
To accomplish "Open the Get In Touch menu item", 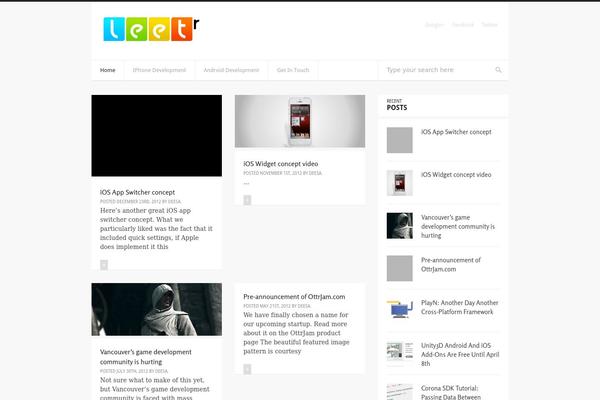I will (x=293, y=70).
